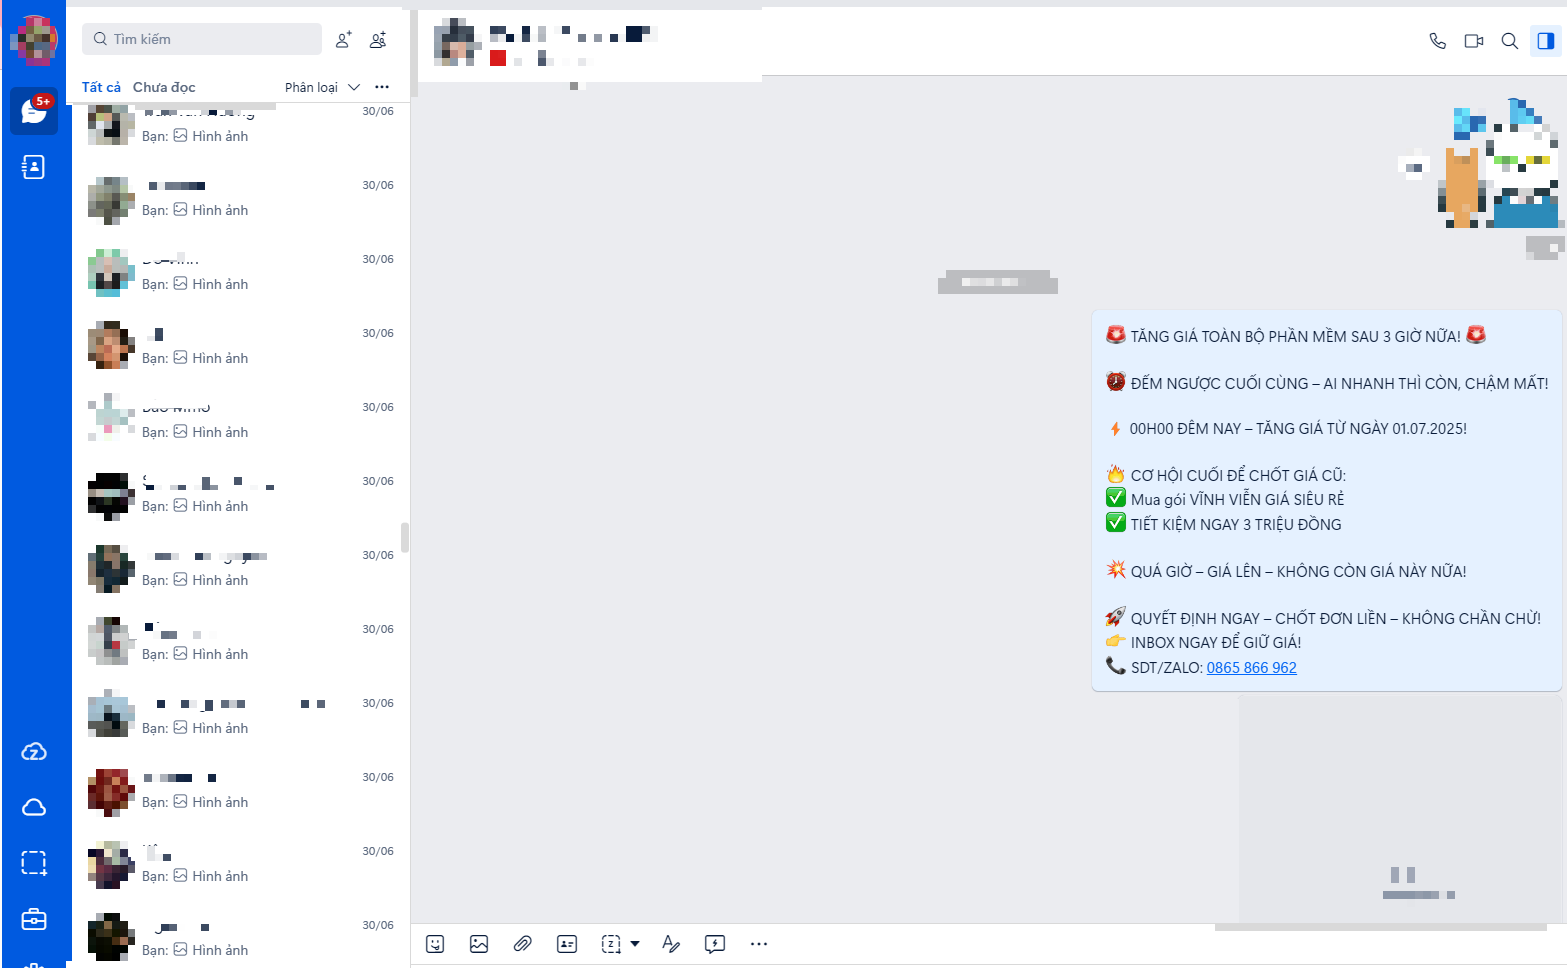Expand the screenshot capture options arrow
This screenshot has width=1567, height=968.
(x=635, y=944)
